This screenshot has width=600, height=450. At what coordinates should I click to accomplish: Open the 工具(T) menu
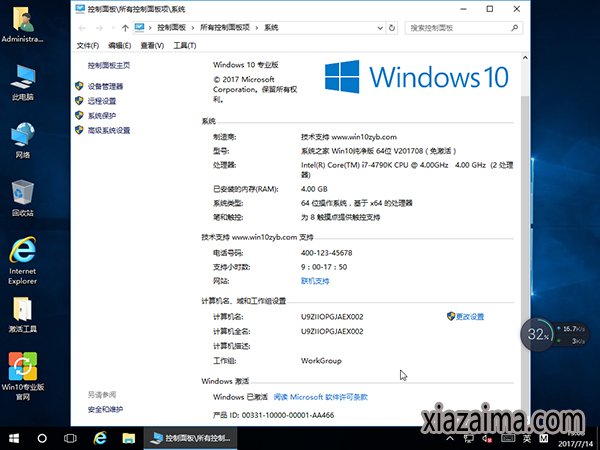point(185,46)
